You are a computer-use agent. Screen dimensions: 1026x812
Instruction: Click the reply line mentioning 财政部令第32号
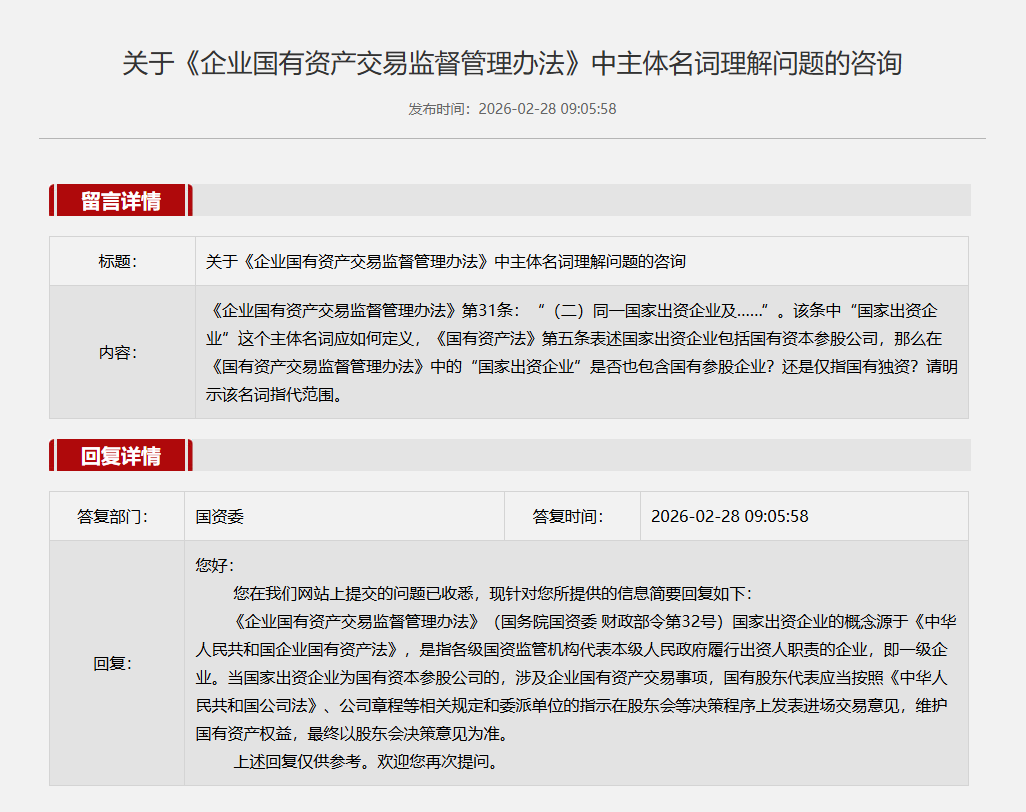(x=594, y=621)
